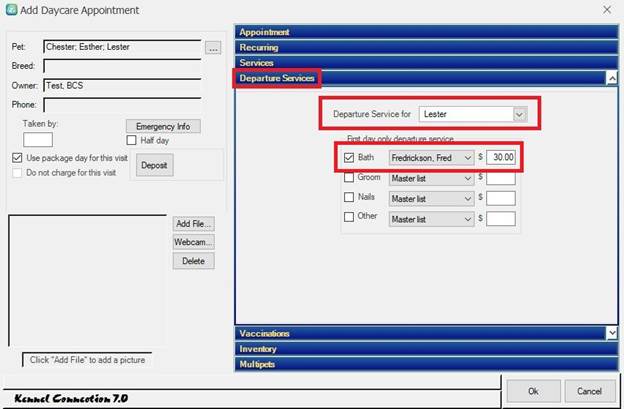Click the Kennel Connection app icon in title bar
The image size is (624, 409).
(x=11, y=10)
